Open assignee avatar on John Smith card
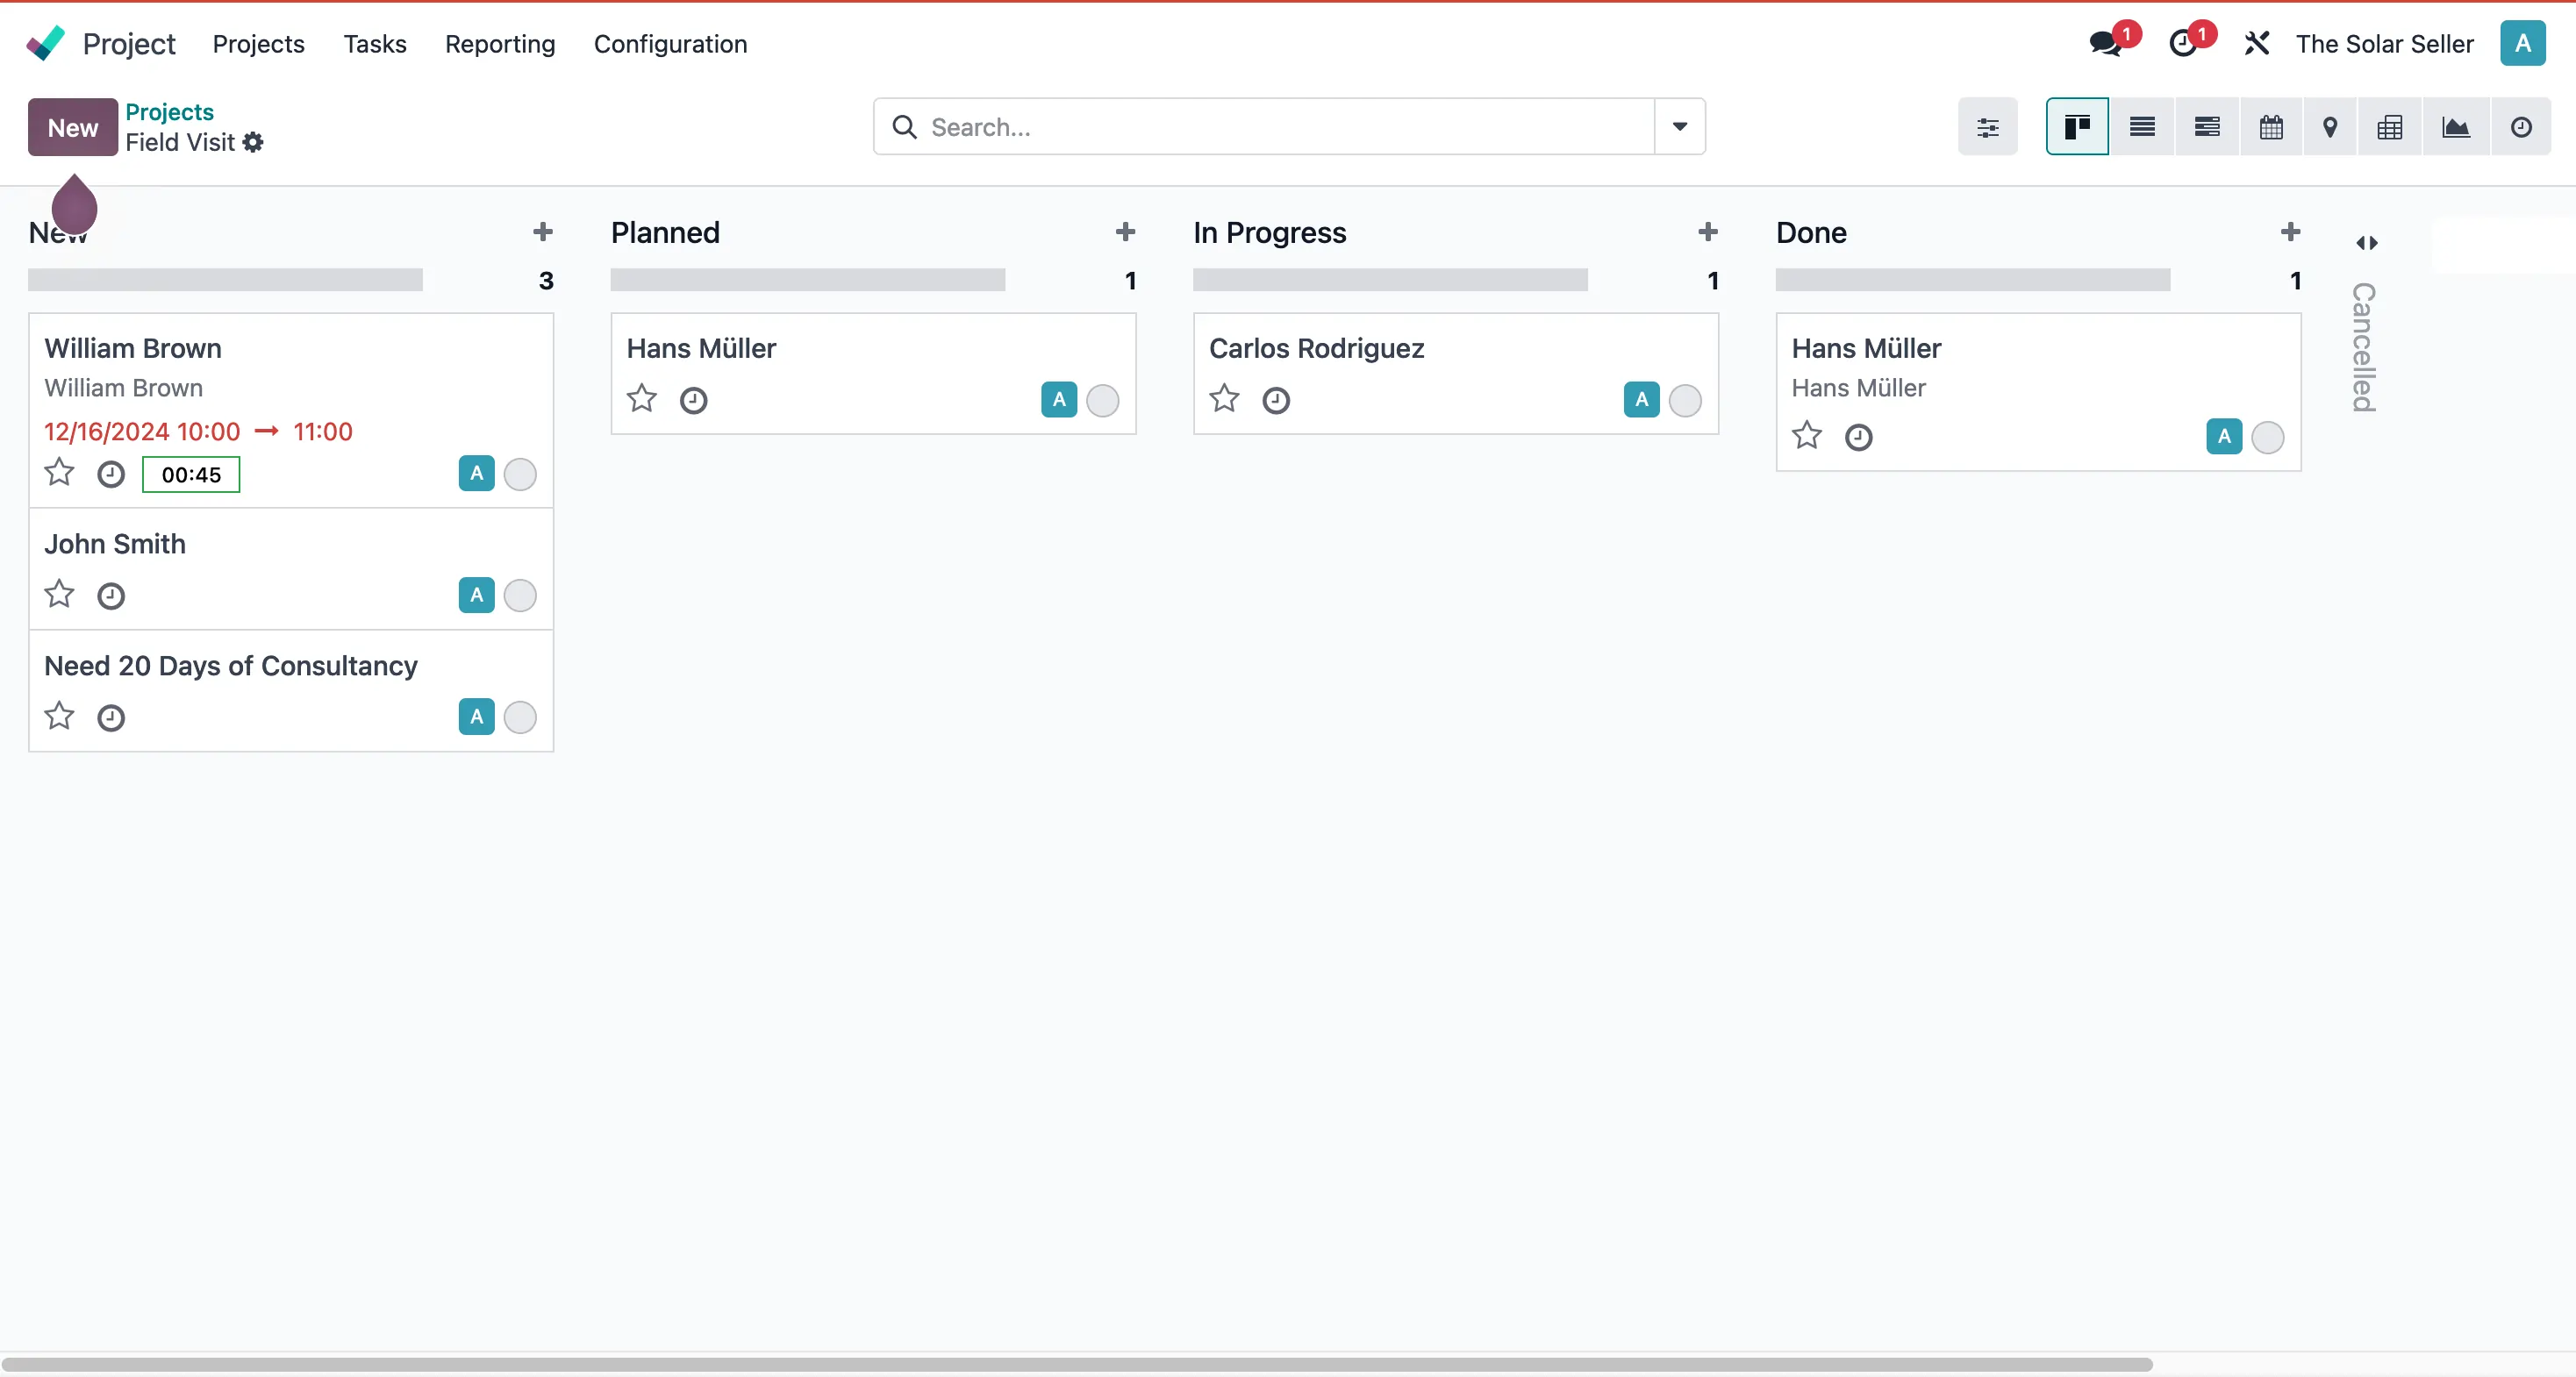This screenshot has height=1377, width=2576. [477, 595]
